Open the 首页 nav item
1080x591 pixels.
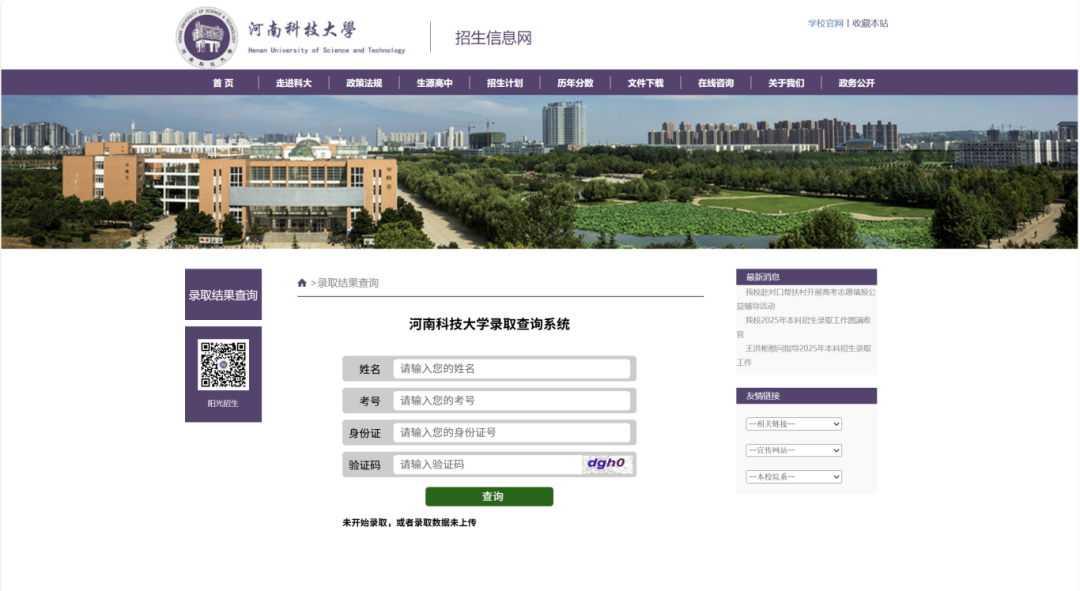(223, 83)
